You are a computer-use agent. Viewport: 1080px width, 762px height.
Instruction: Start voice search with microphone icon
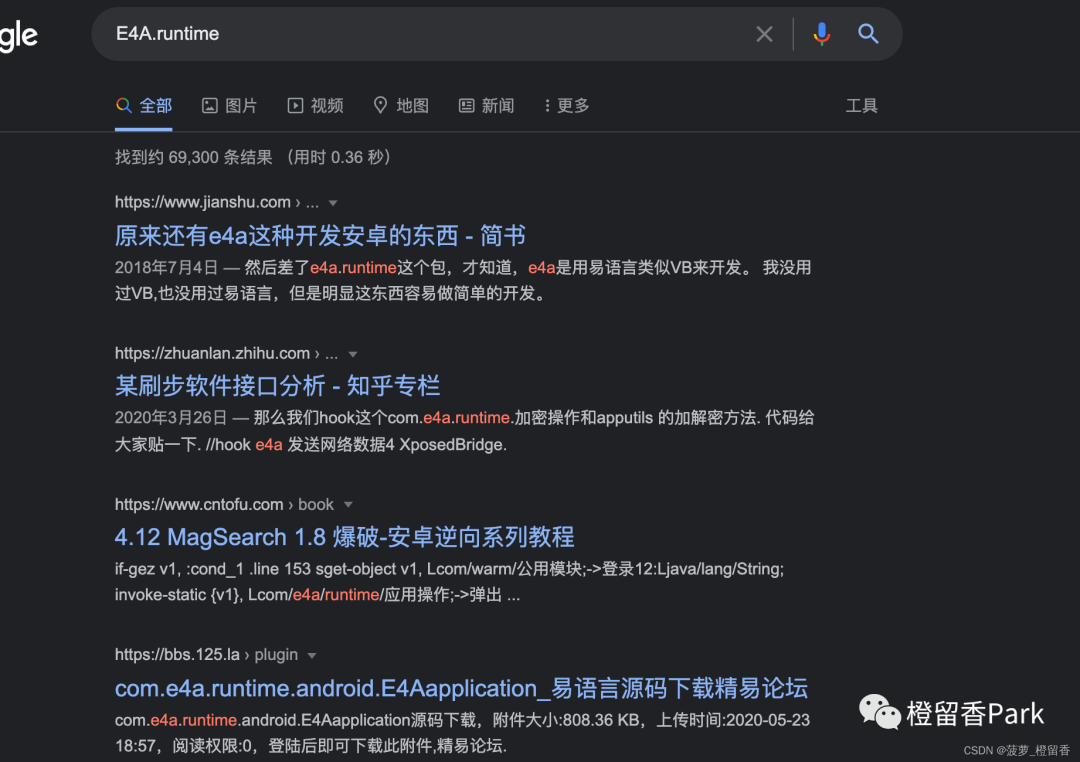[x=821, y=34]
